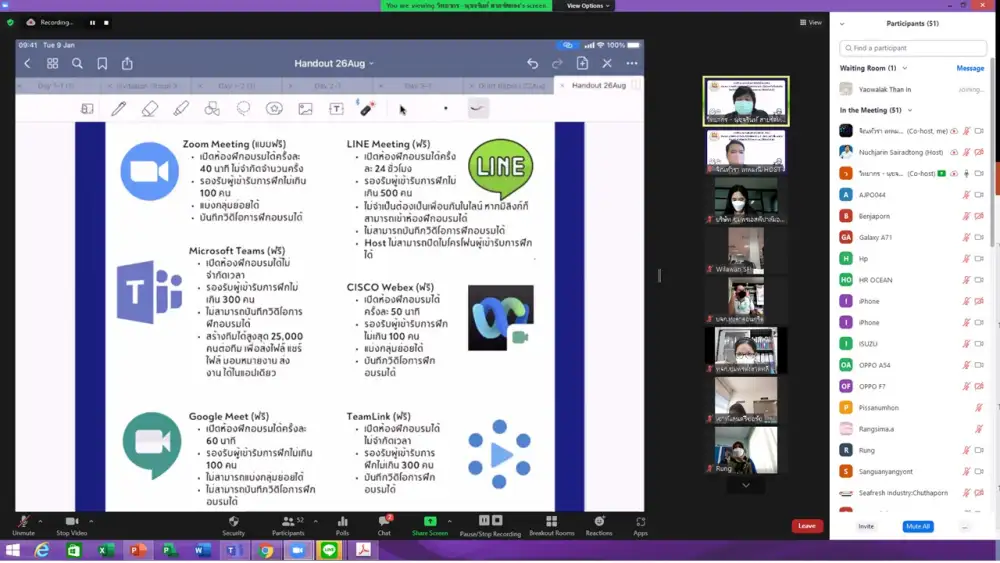The width and height of the screenshot is (1000, 563).
Task: Open the Security shield icon
Action: tap(233, 525)
